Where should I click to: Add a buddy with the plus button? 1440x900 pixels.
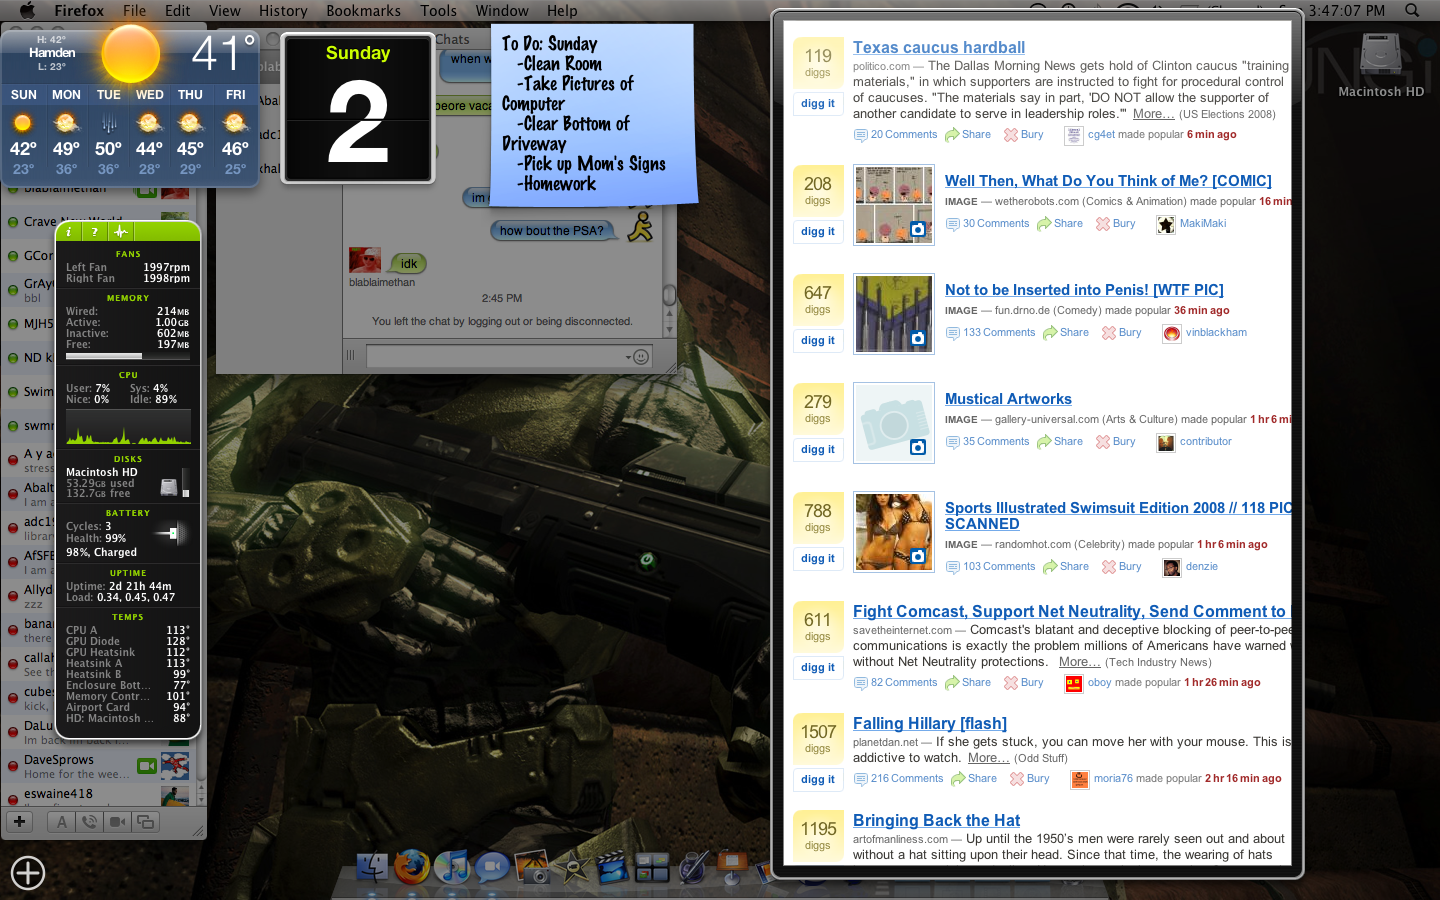[19, 821]
